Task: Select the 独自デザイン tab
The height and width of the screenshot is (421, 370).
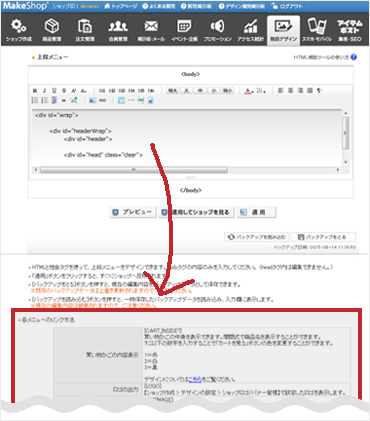Action: pos(283,31)
